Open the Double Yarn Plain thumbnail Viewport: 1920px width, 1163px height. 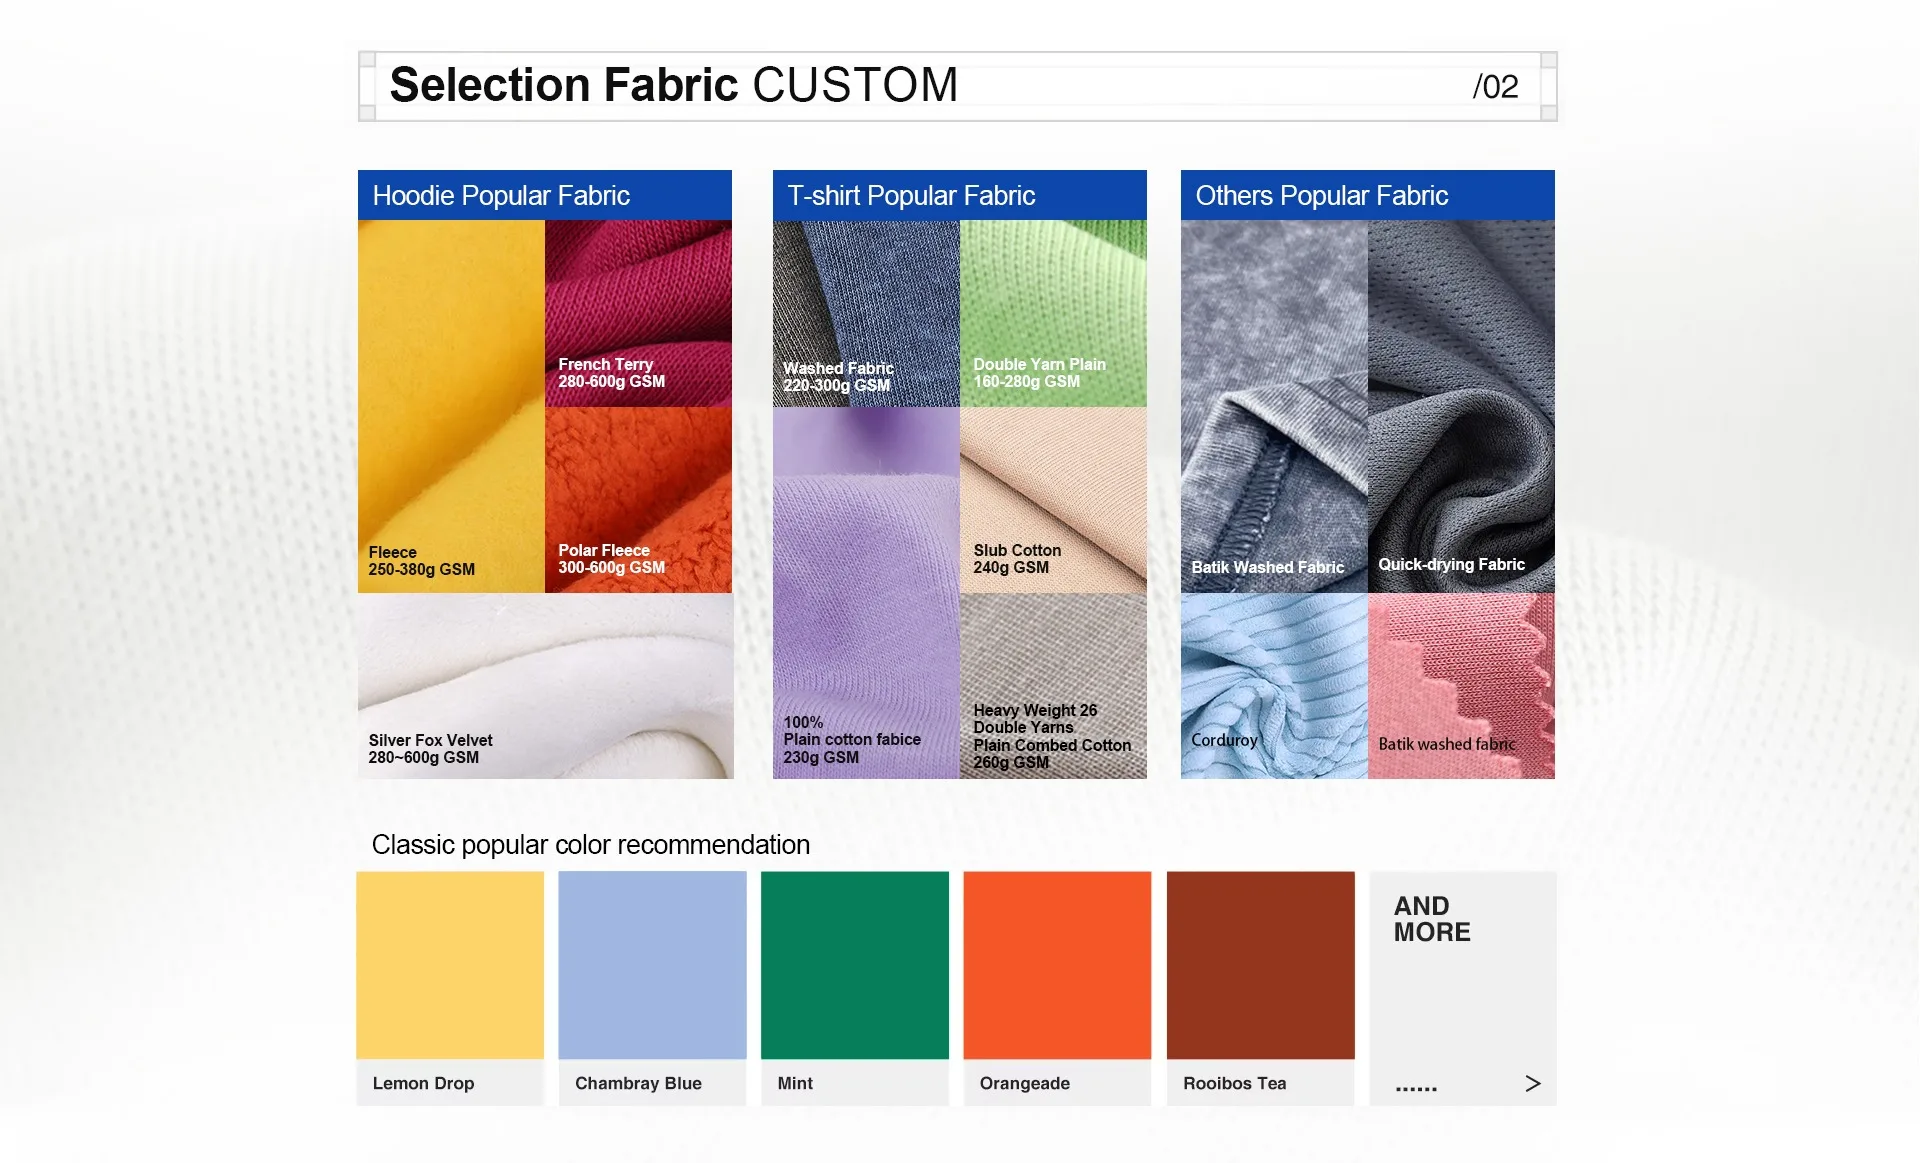click(1053, 313)
